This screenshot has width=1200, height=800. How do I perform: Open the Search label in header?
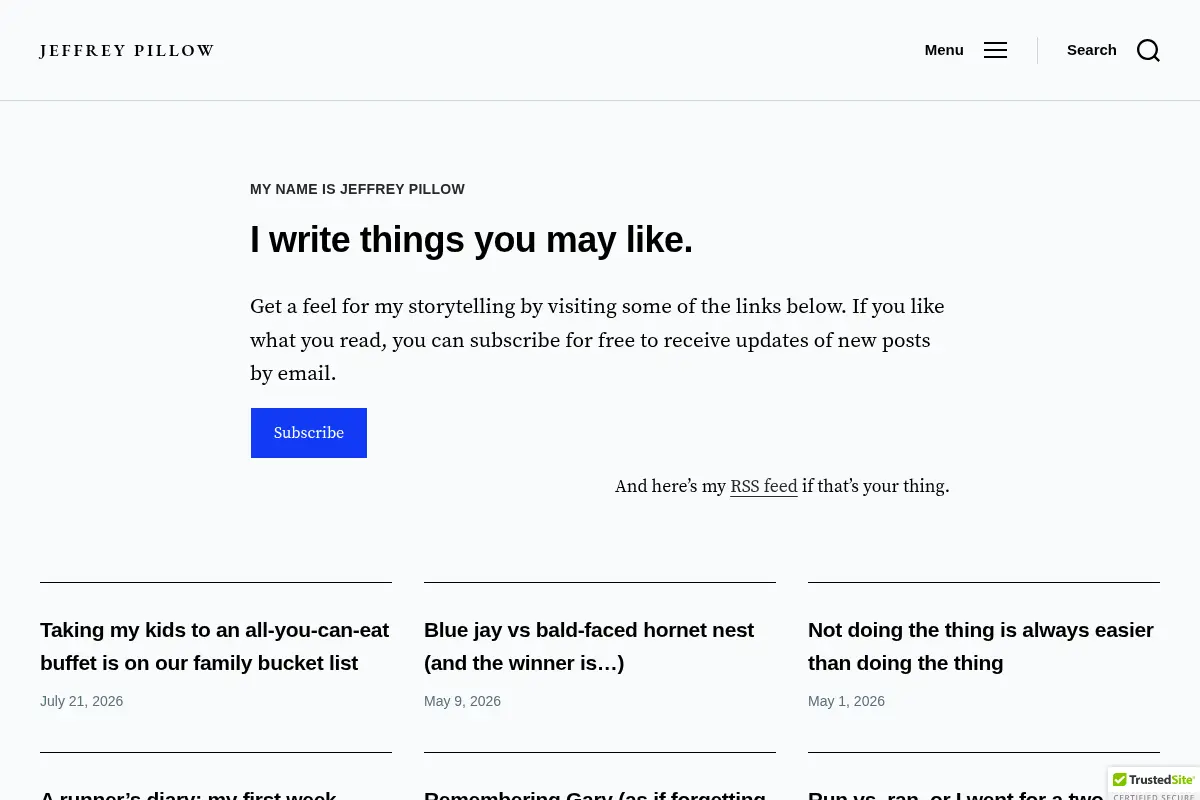click(x=1091, y=50)
